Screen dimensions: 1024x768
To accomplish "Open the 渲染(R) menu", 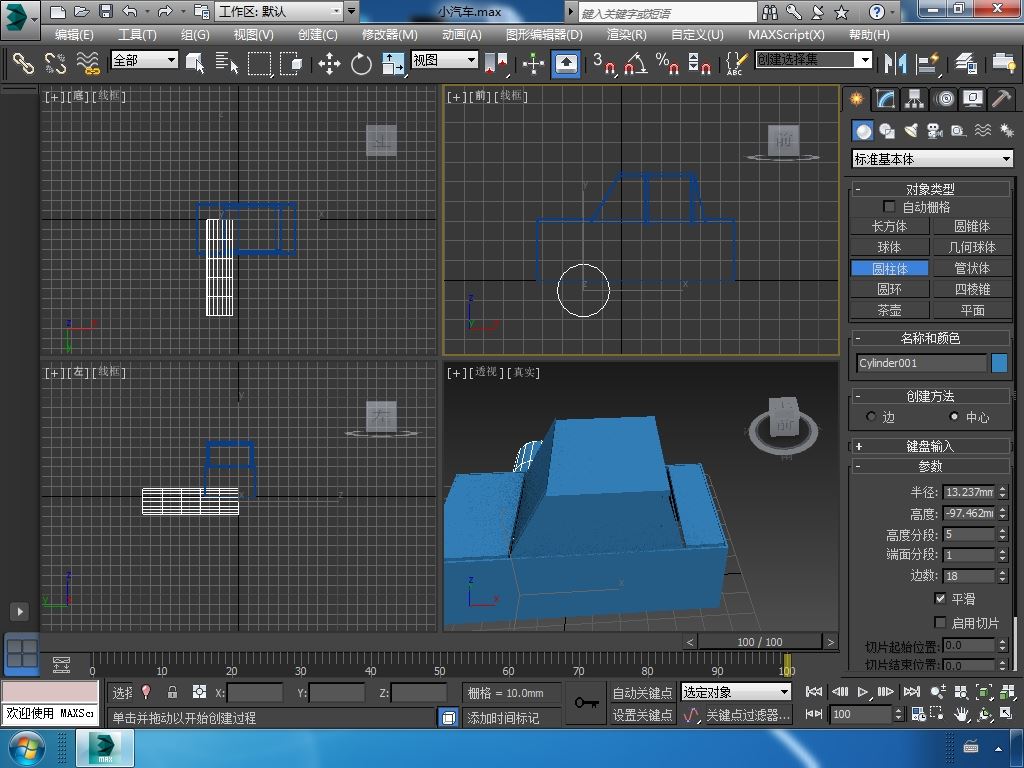I will [626, 34].
